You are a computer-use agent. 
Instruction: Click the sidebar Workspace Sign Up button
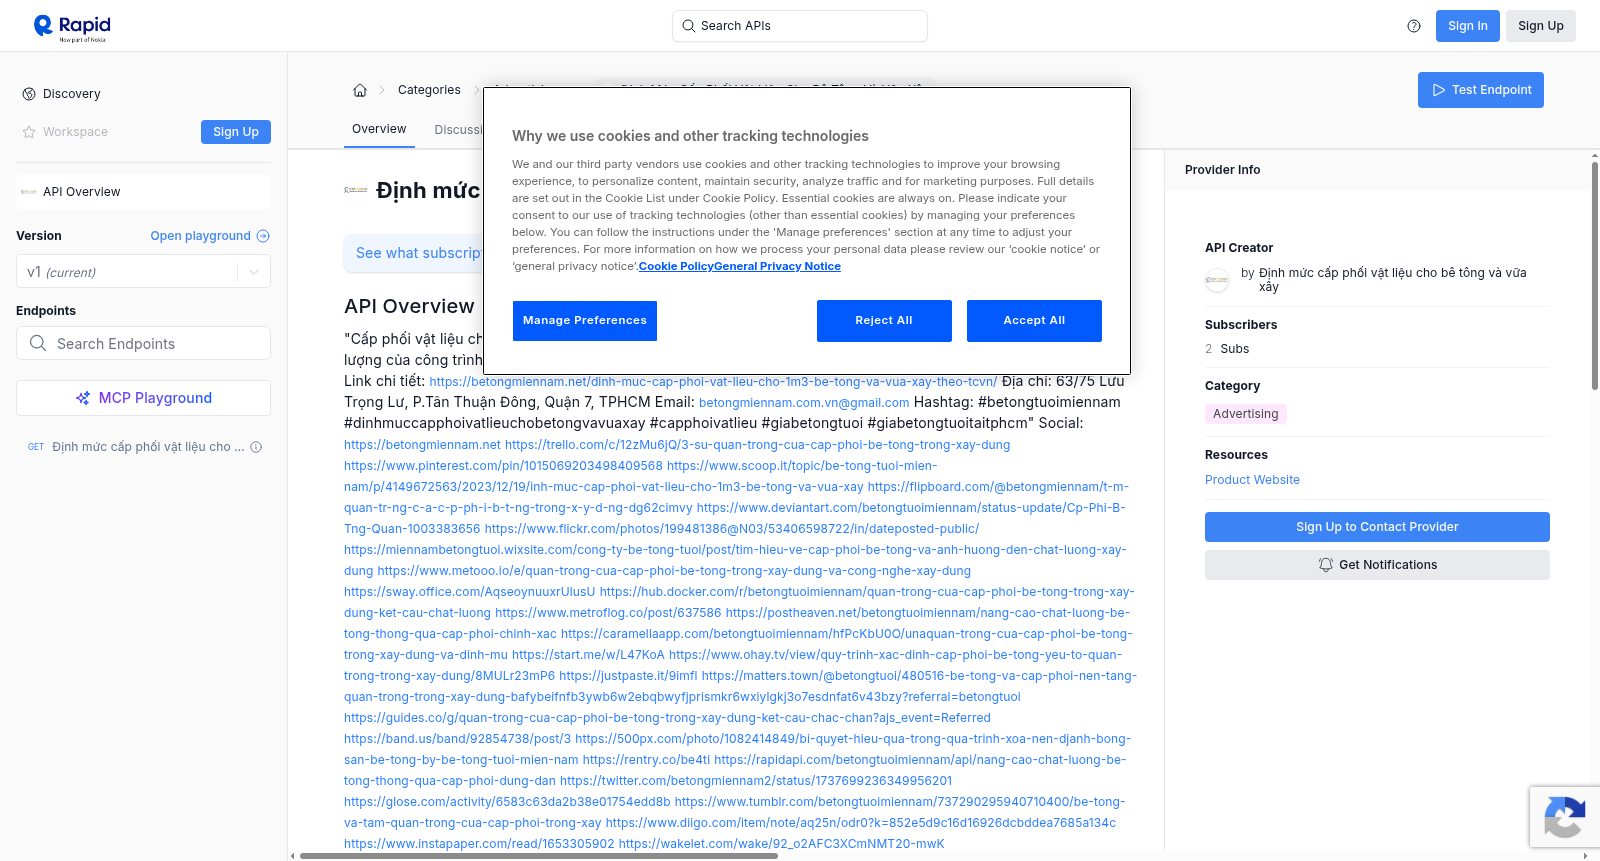point(236,132)
